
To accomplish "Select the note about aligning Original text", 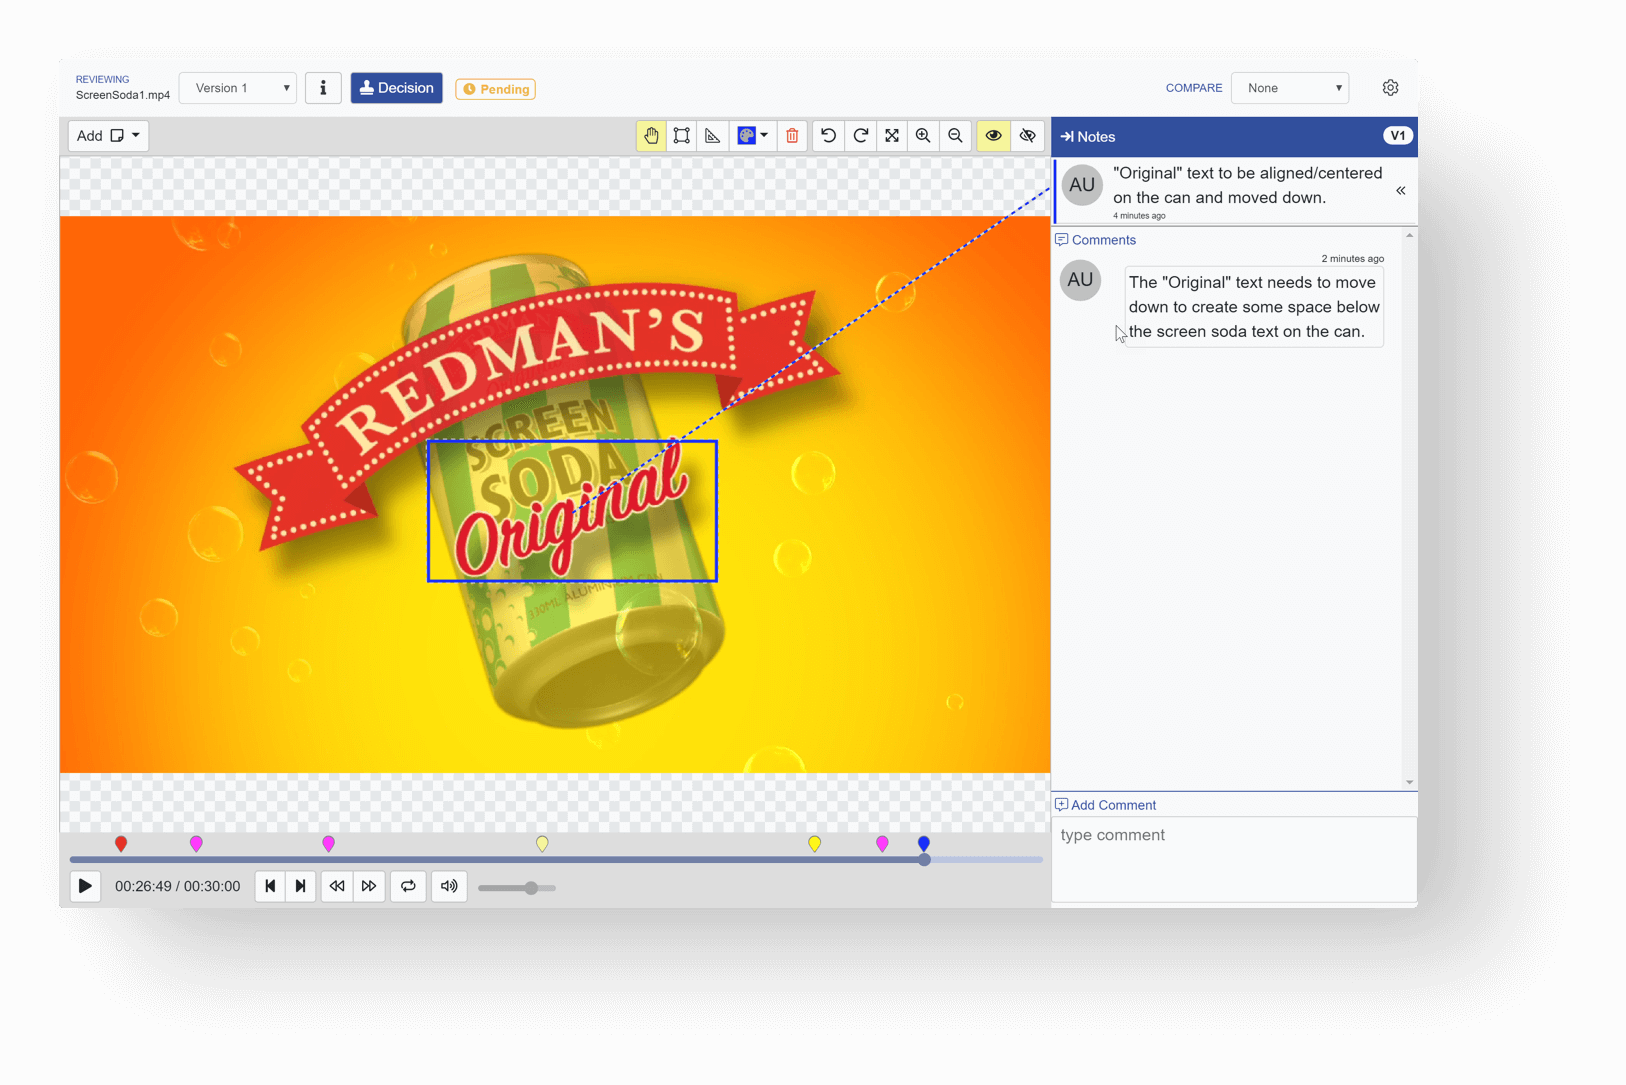I will pos(1234,191).
